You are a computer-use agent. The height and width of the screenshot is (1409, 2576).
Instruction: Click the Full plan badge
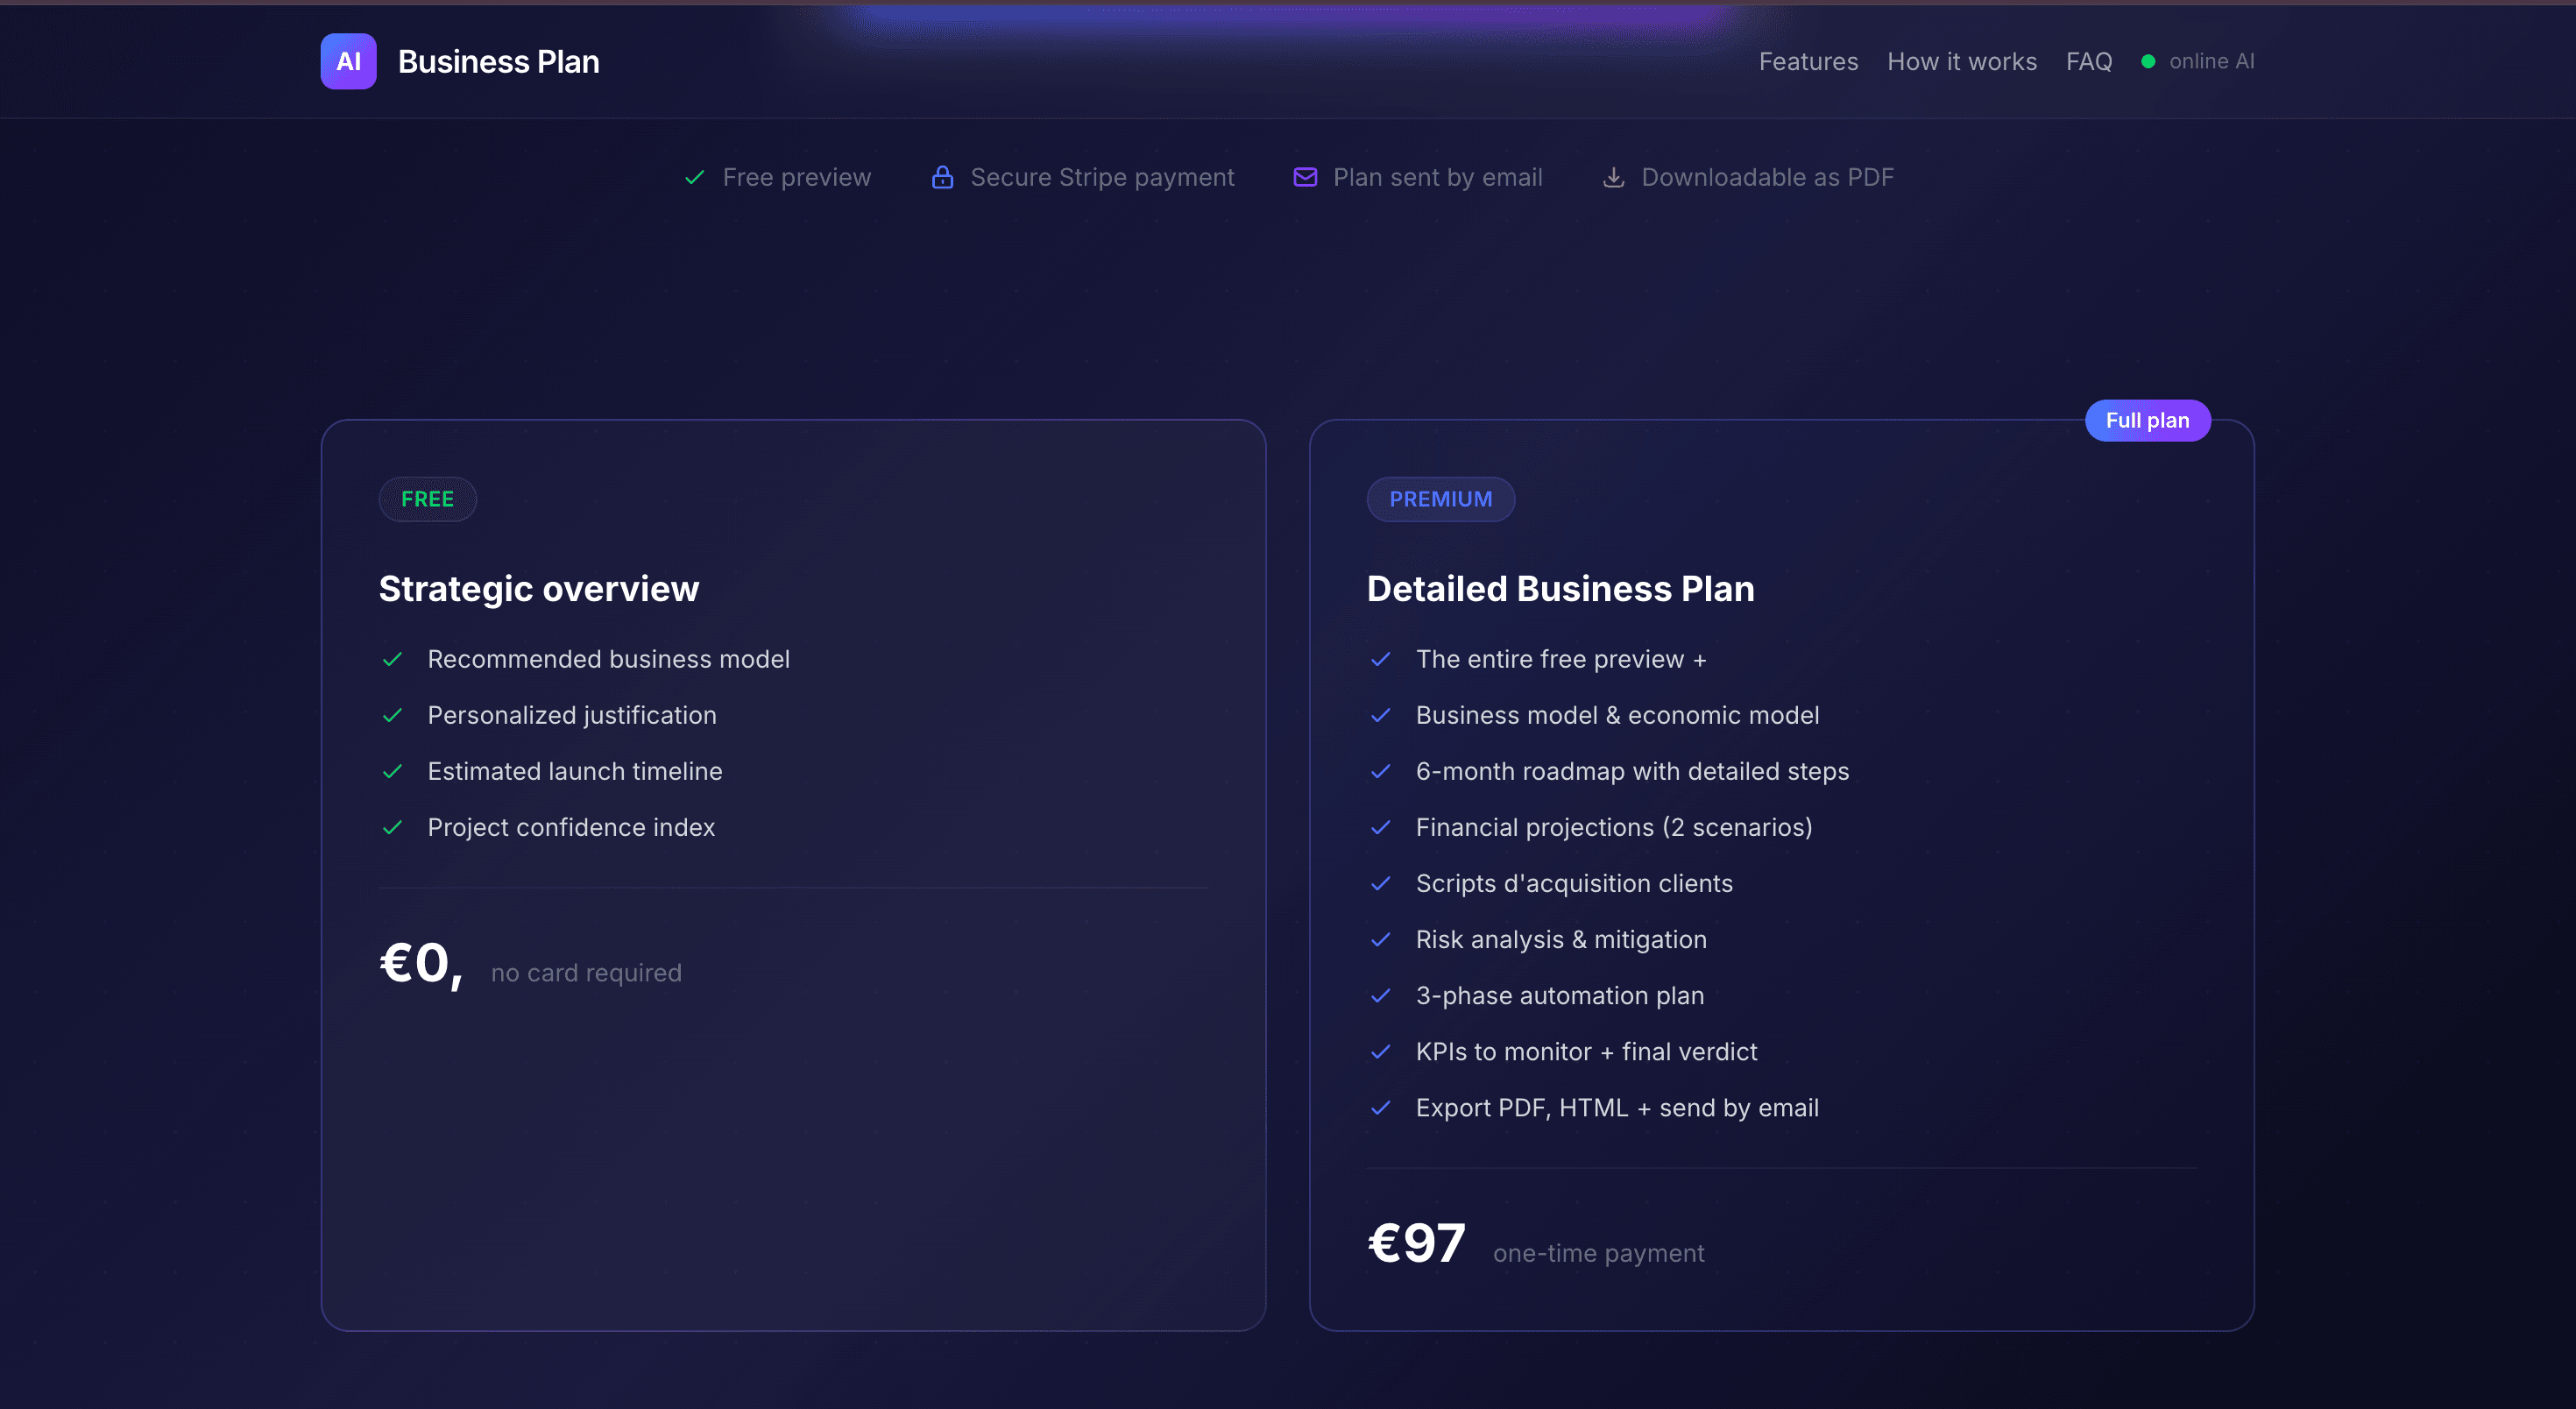[x=2147, y=420]
